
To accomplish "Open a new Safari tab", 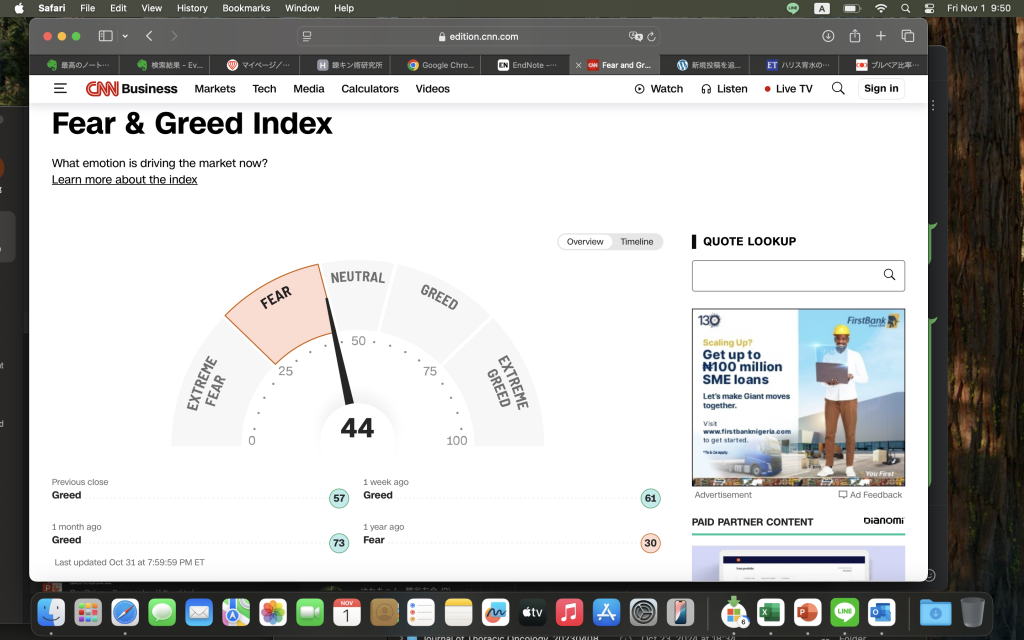I will pyautogui.click(x=881, y=36).
